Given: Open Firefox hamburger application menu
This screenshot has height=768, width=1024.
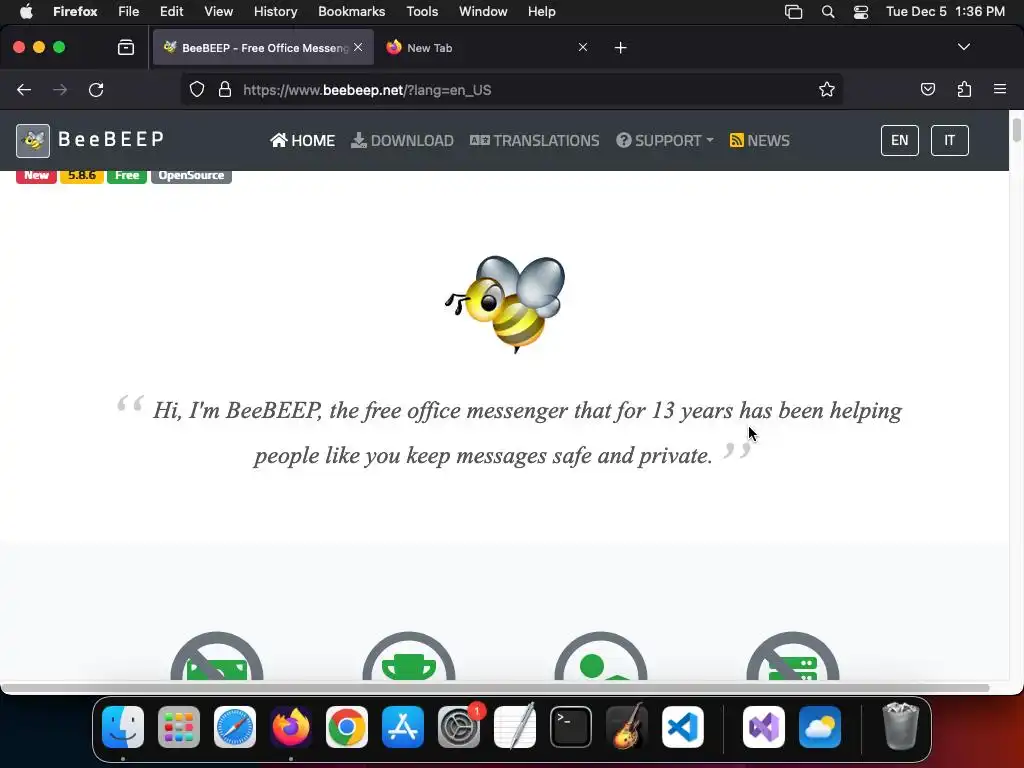Looking at the screenshot, I should pos(1000,89).
